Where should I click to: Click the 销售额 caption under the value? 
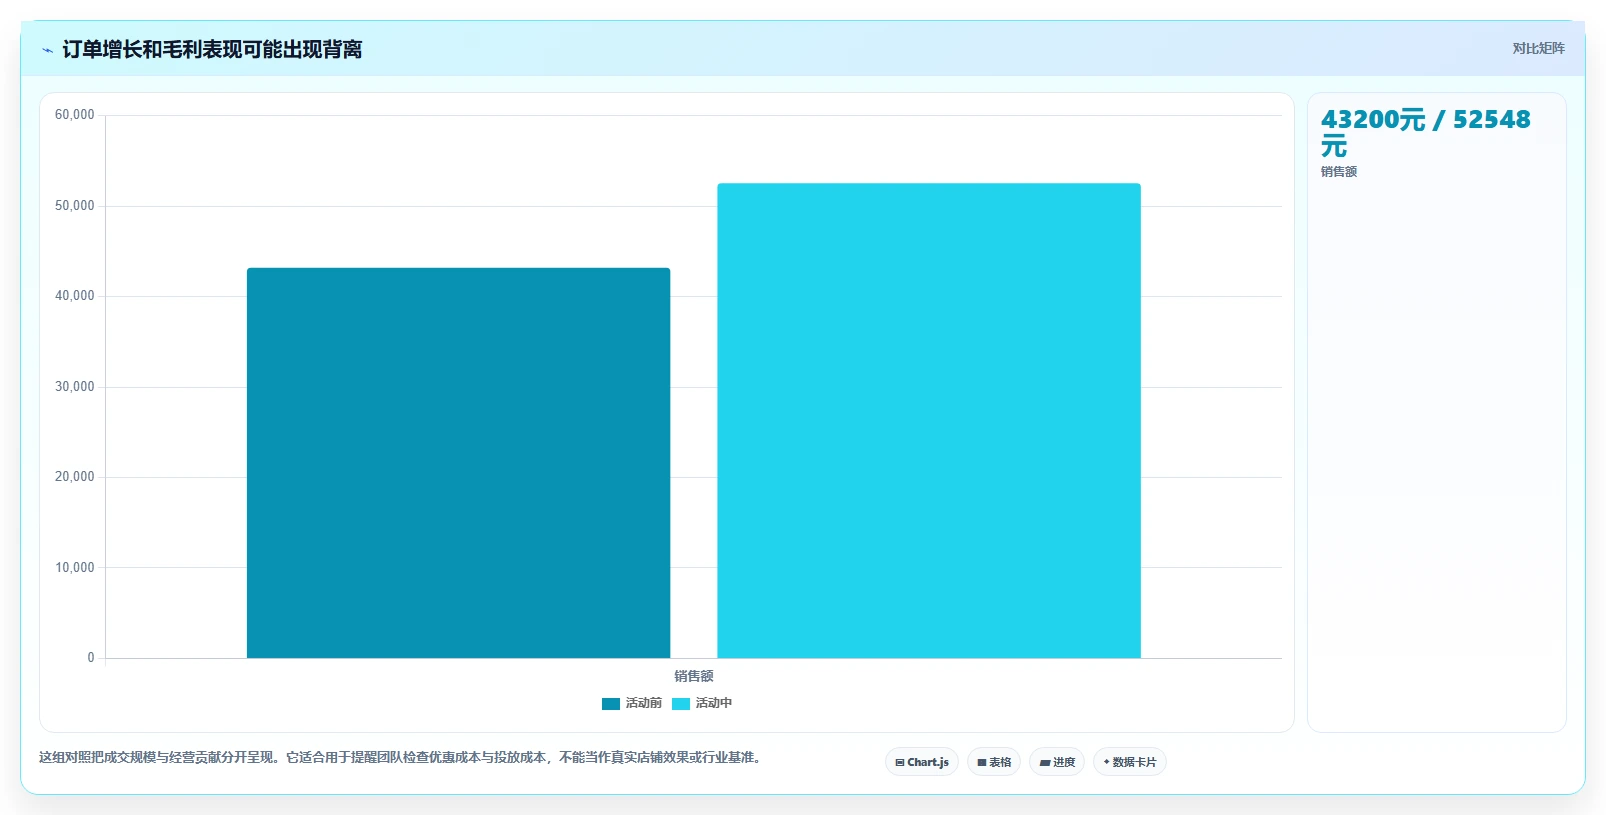tap(1339, 172)
